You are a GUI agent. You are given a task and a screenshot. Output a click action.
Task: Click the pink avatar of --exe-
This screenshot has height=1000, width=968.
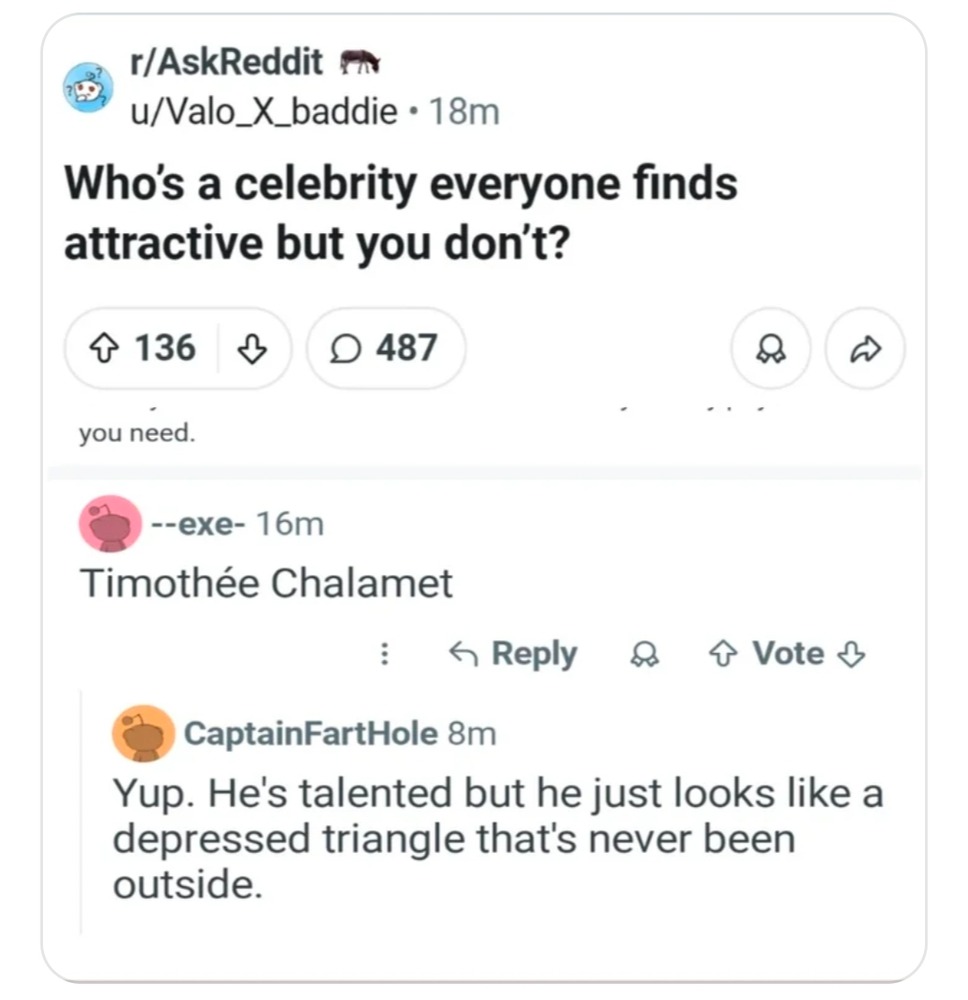[110, 522]
